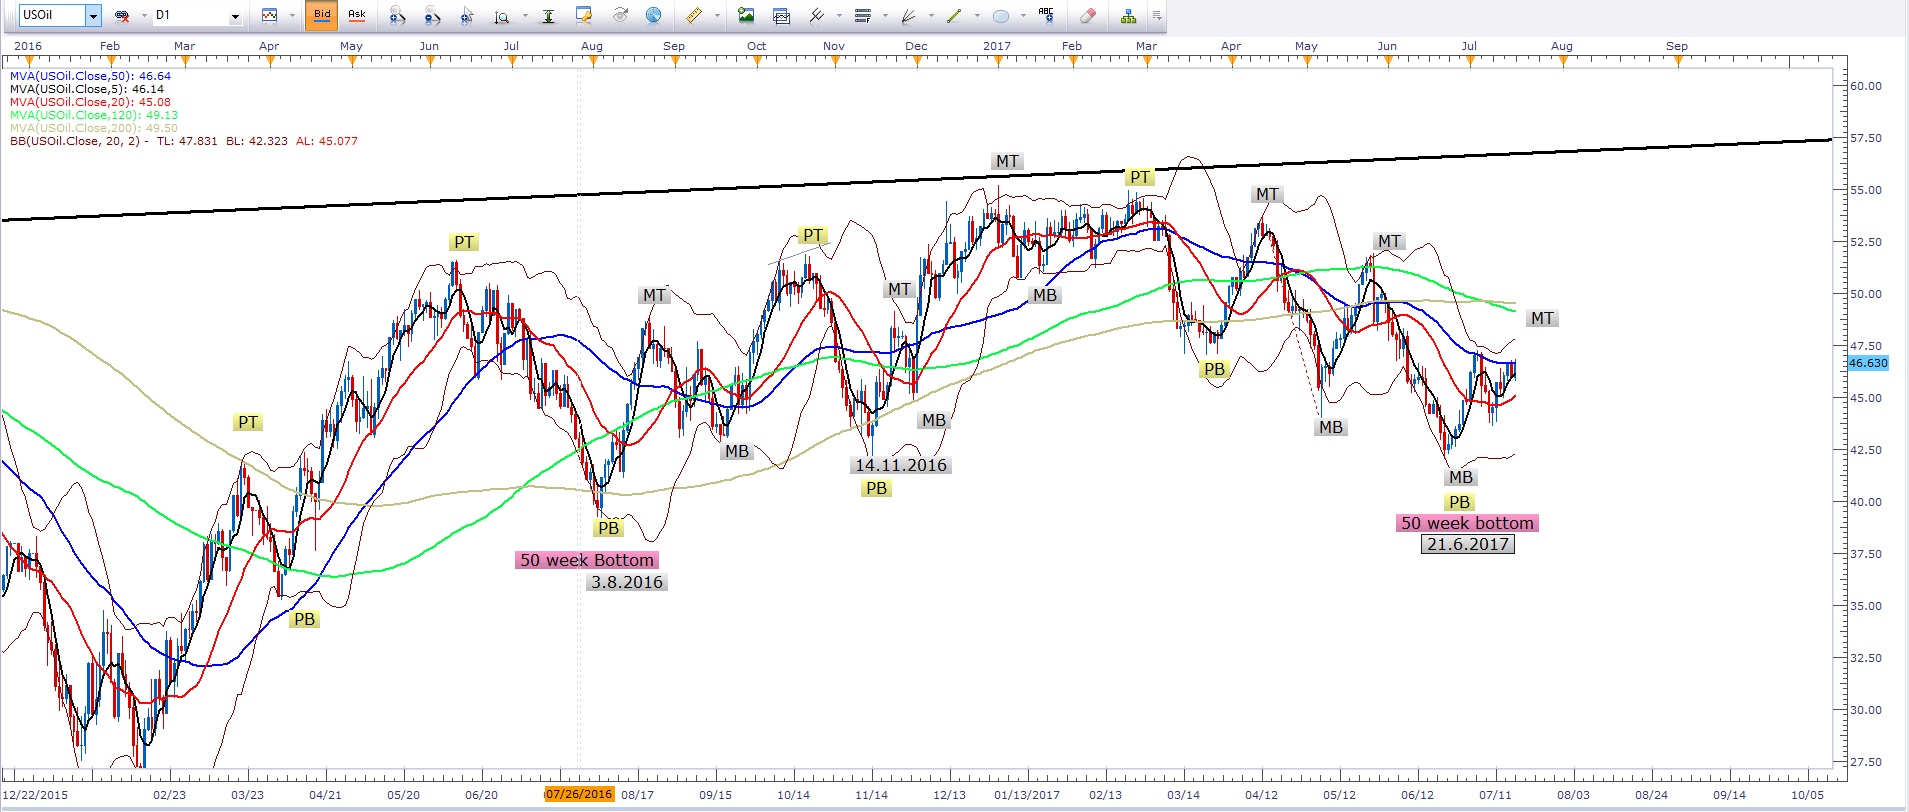Select the eraser tool
The height and width of the screenshot is (812, 1909).
1088,15
